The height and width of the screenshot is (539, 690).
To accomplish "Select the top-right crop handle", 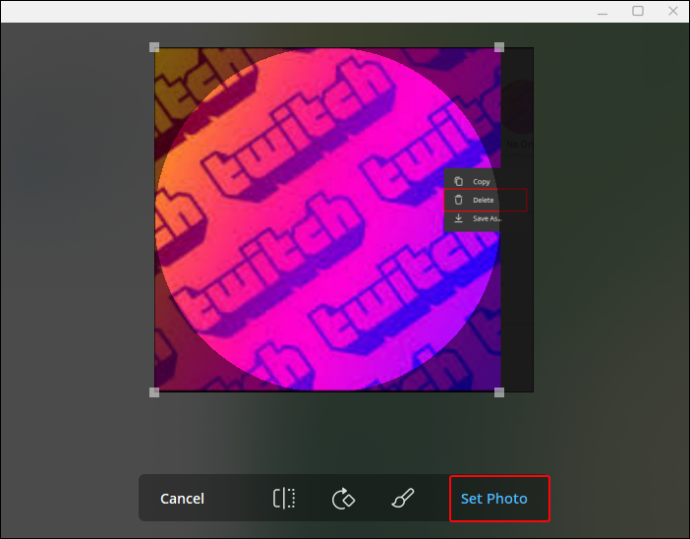I will click(499, 47).
